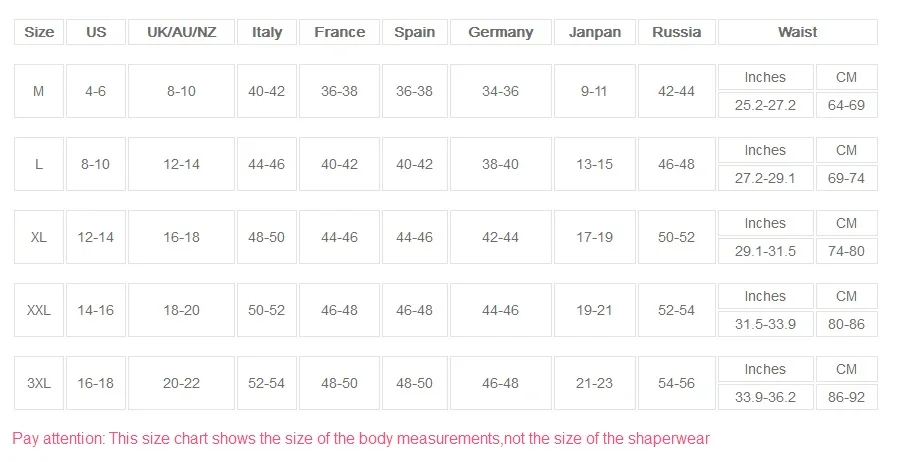Screen dimensions: 904x462
Task: Select the M size row label
Action: 39,91
